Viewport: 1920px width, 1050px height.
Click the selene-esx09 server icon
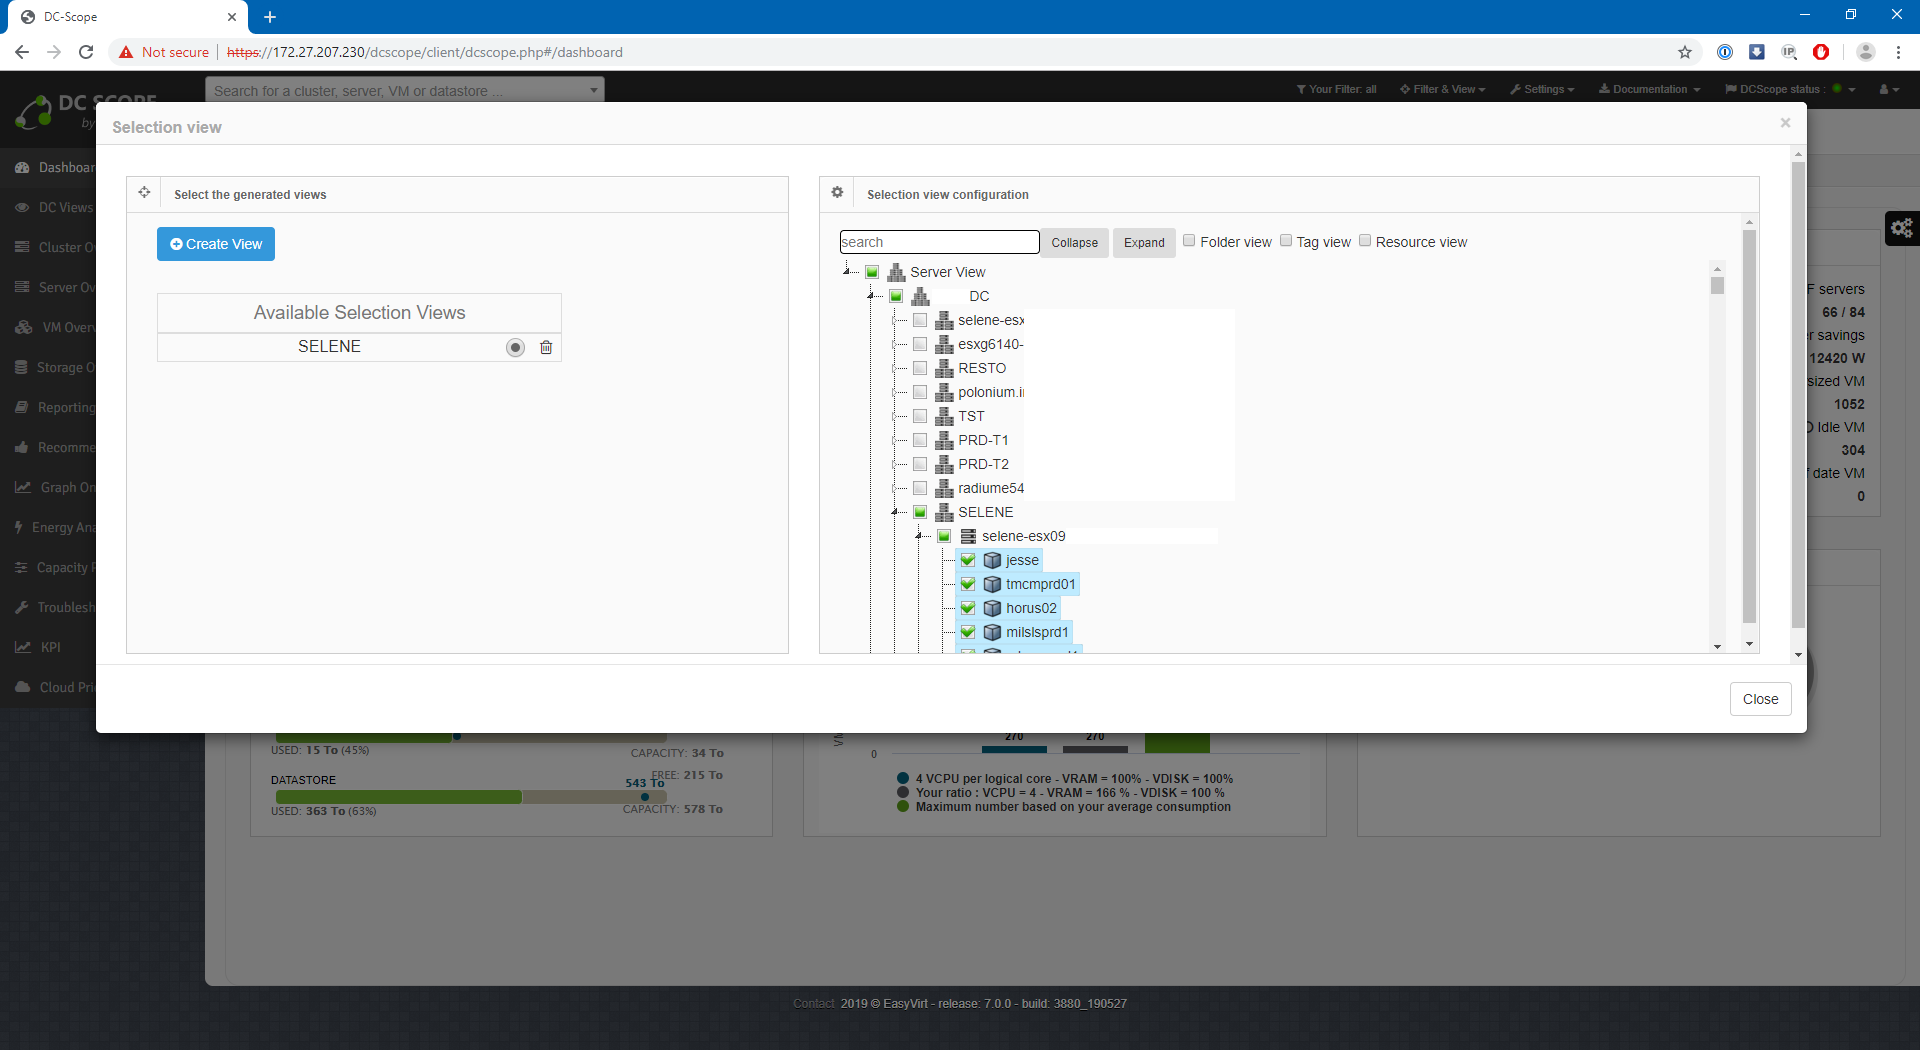[x=968, y=536]
